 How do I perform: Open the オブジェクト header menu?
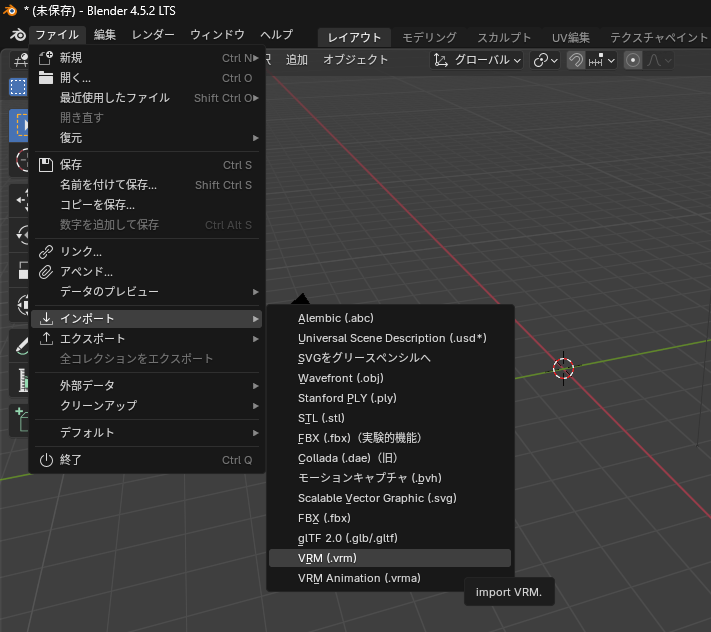pyautogui.click(x=355, y=60)
